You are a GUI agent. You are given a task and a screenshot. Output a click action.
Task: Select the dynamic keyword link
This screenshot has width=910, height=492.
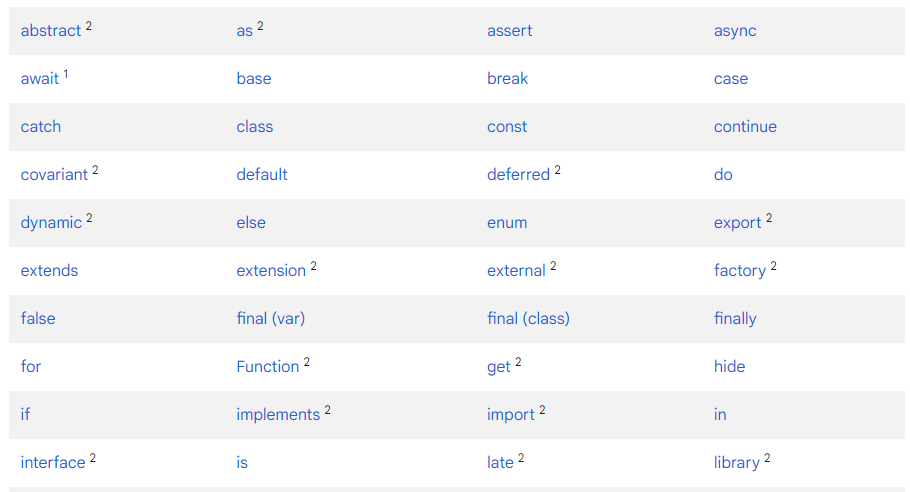click(x=51, y=223)
